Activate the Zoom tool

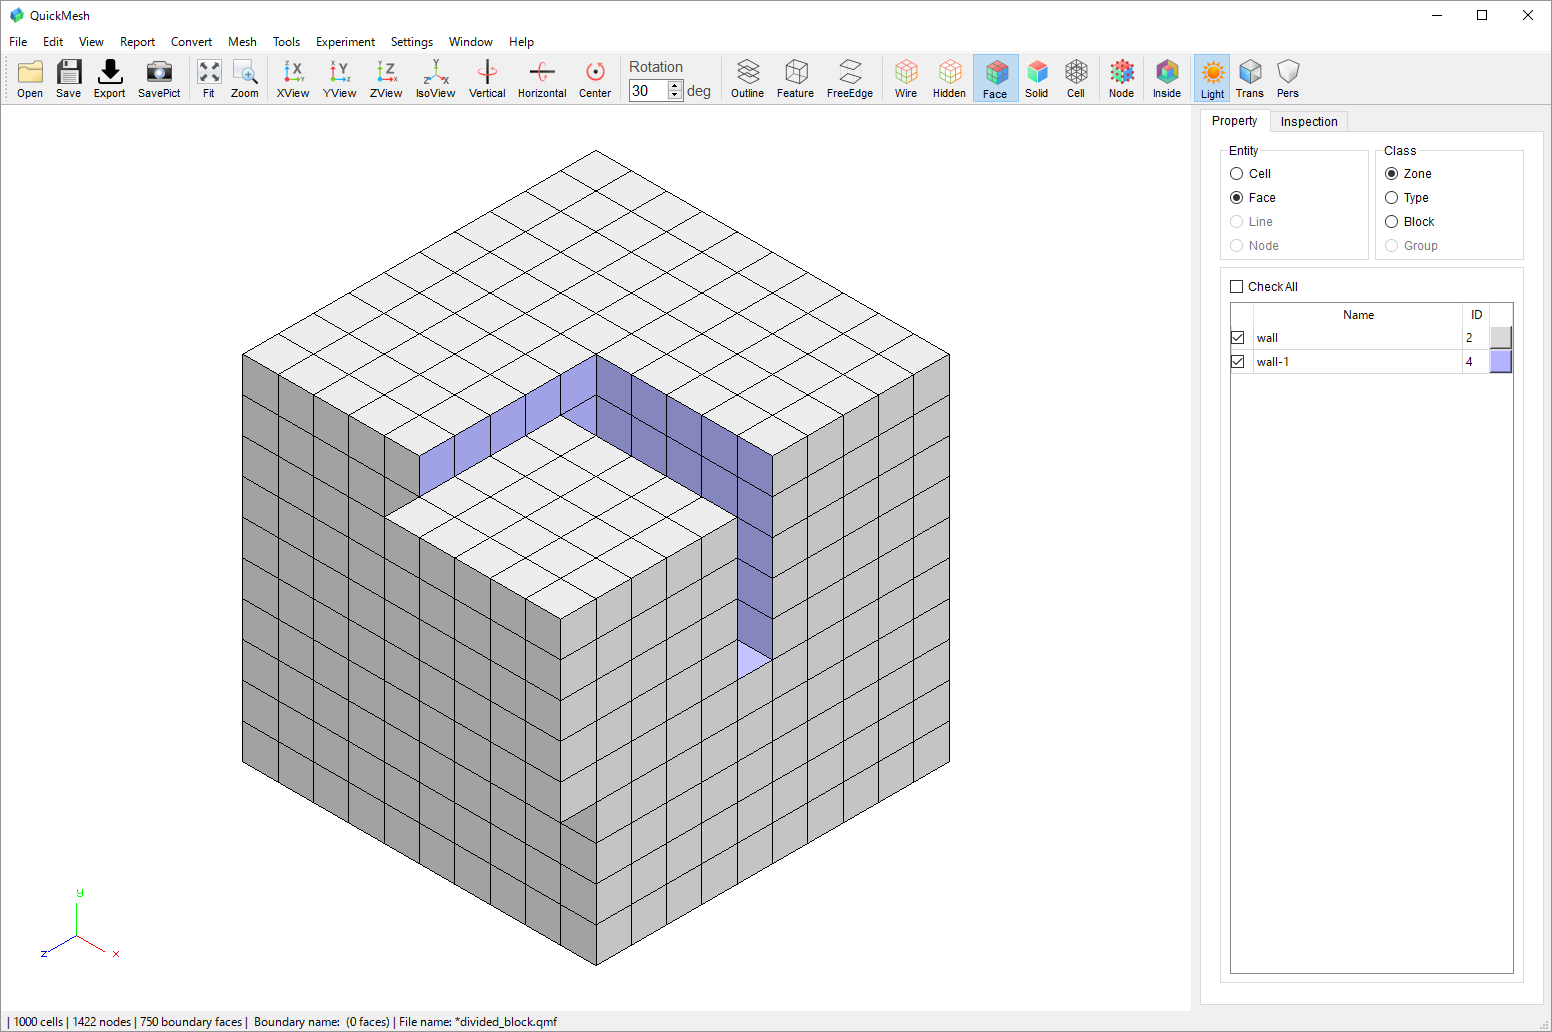(245, 78)
